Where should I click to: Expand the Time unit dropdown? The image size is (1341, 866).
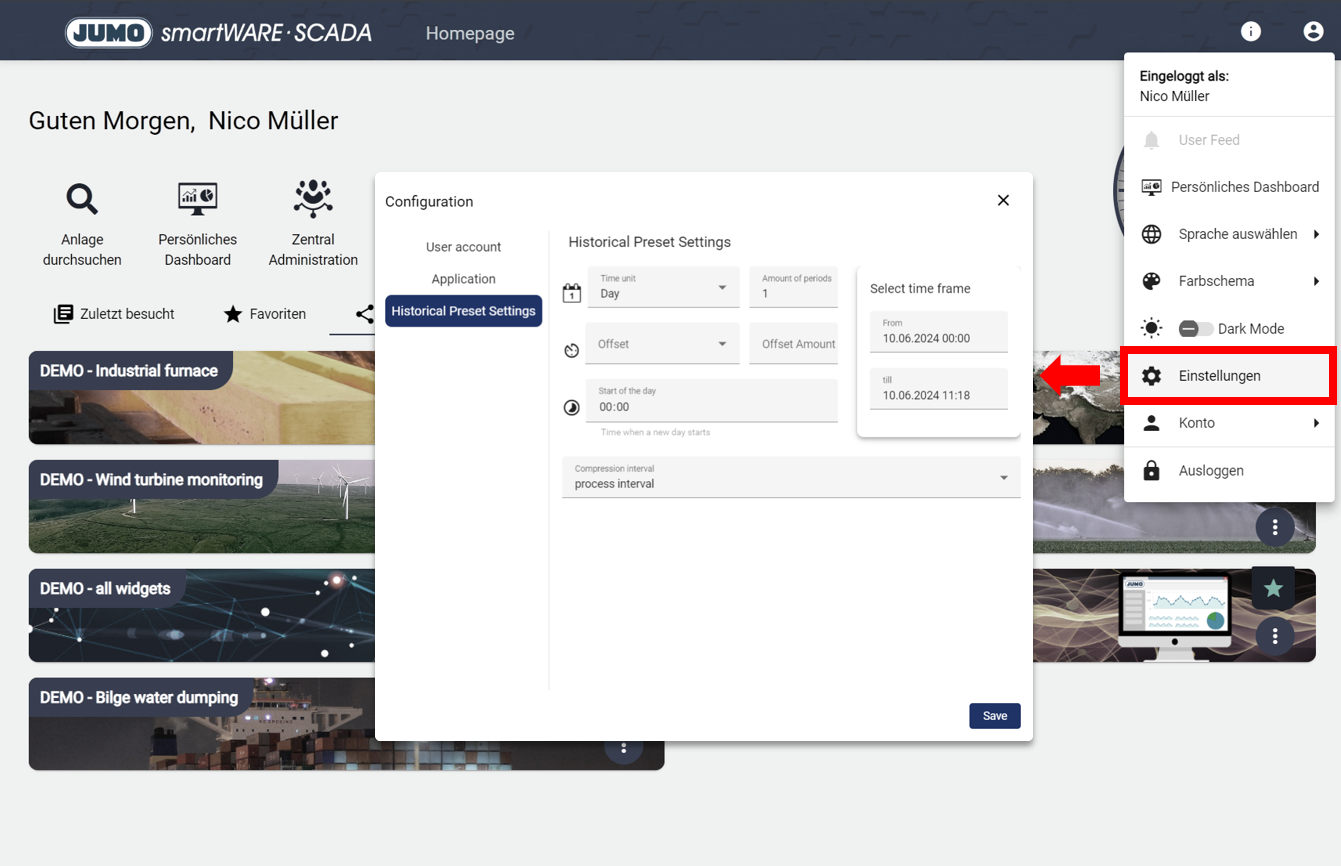662,288
